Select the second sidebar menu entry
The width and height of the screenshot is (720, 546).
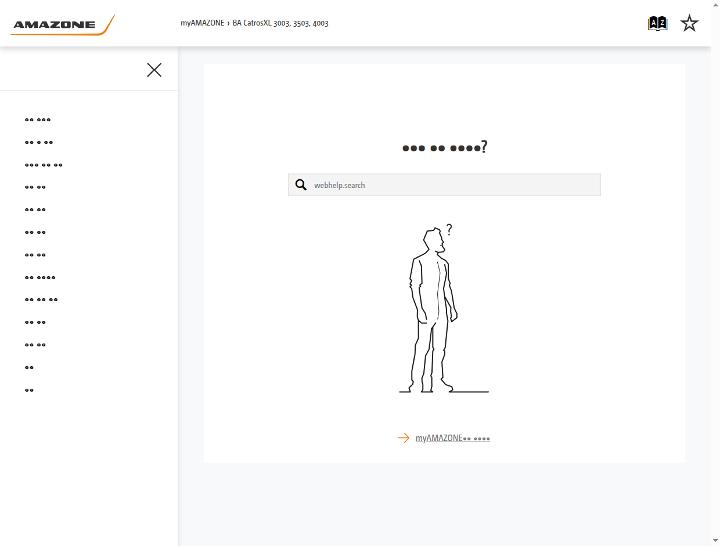39,142
